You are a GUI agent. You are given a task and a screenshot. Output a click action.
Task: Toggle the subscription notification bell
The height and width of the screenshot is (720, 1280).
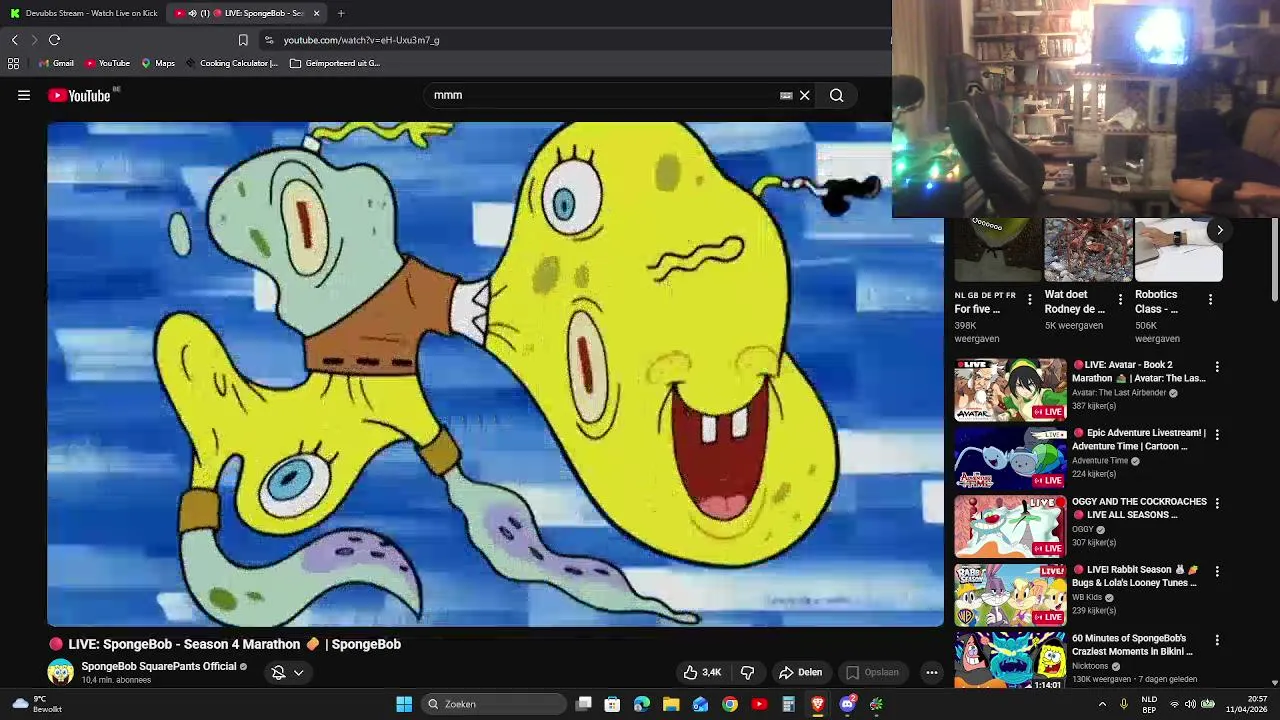click(279, 672)
